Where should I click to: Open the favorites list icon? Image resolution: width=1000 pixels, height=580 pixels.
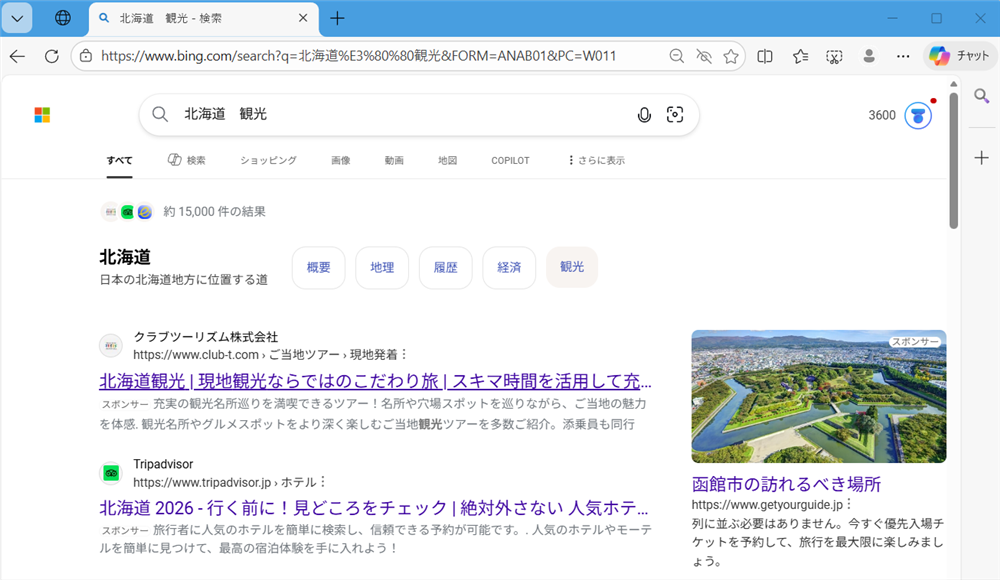(799, 57)
